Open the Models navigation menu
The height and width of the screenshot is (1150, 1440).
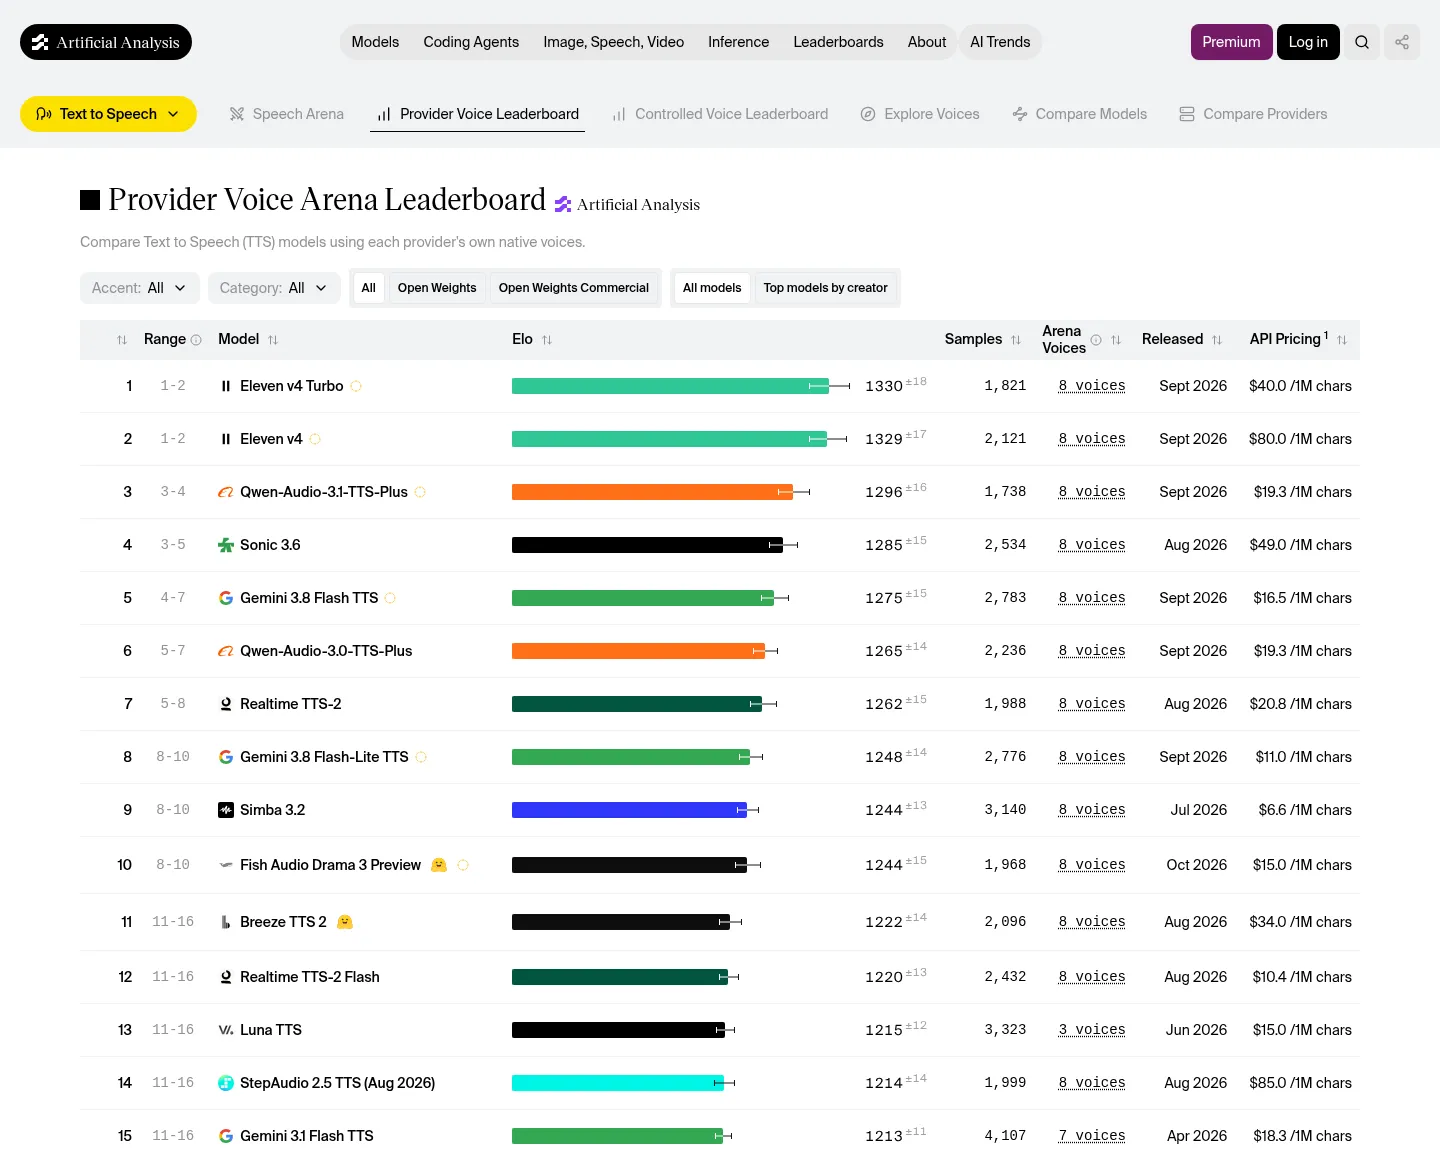(x=375, y=42)
